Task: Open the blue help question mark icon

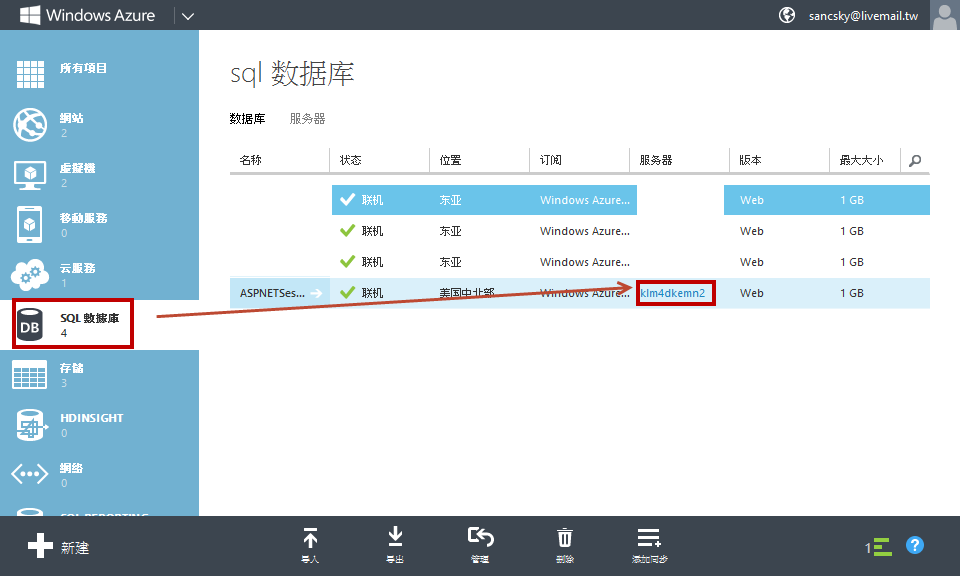Action: tap(915, 545)
